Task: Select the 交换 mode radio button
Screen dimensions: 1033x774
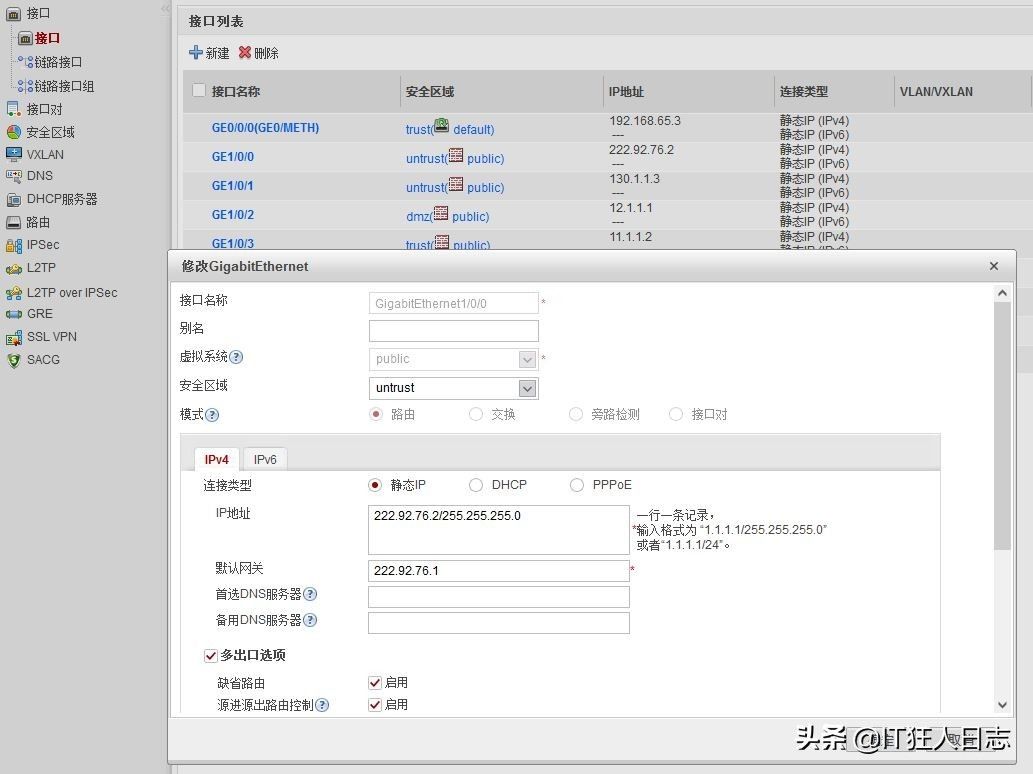Action: tap(476, 414)
